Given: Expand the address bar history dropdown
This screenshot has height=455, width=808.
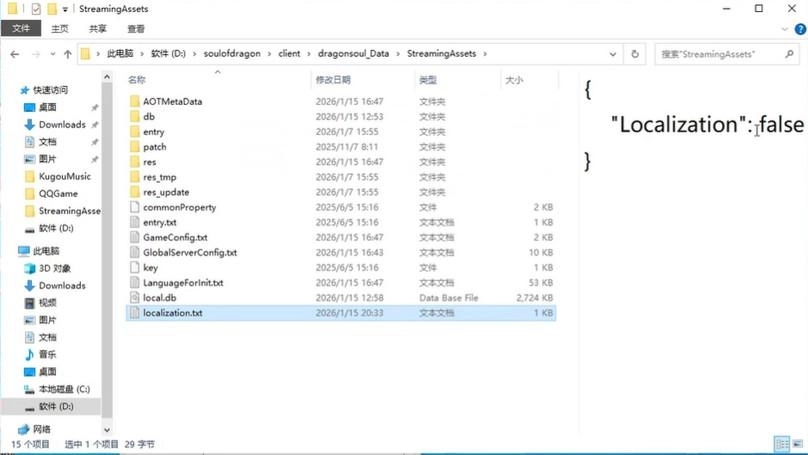Looking at the screenshot, I should [612, 54].
